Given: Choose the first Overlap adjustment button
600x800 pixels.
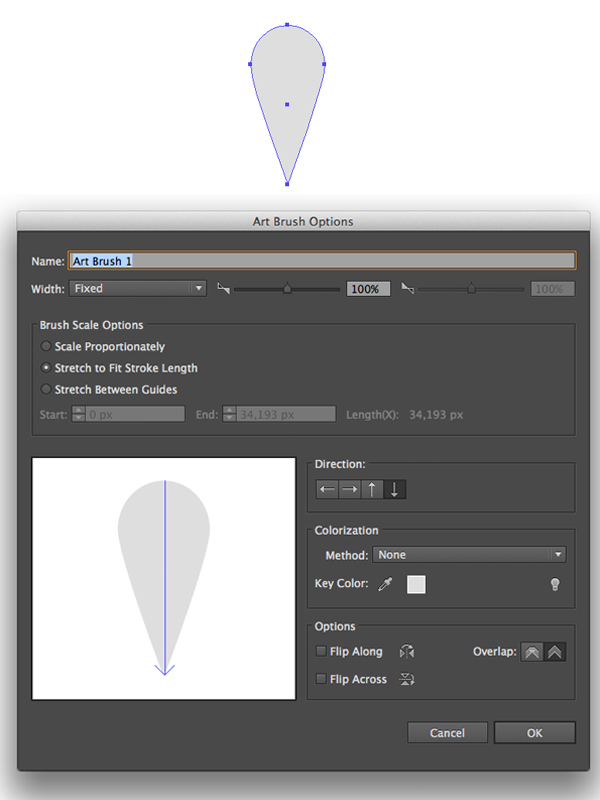Looking at the screenshot, I should (532, 651).
